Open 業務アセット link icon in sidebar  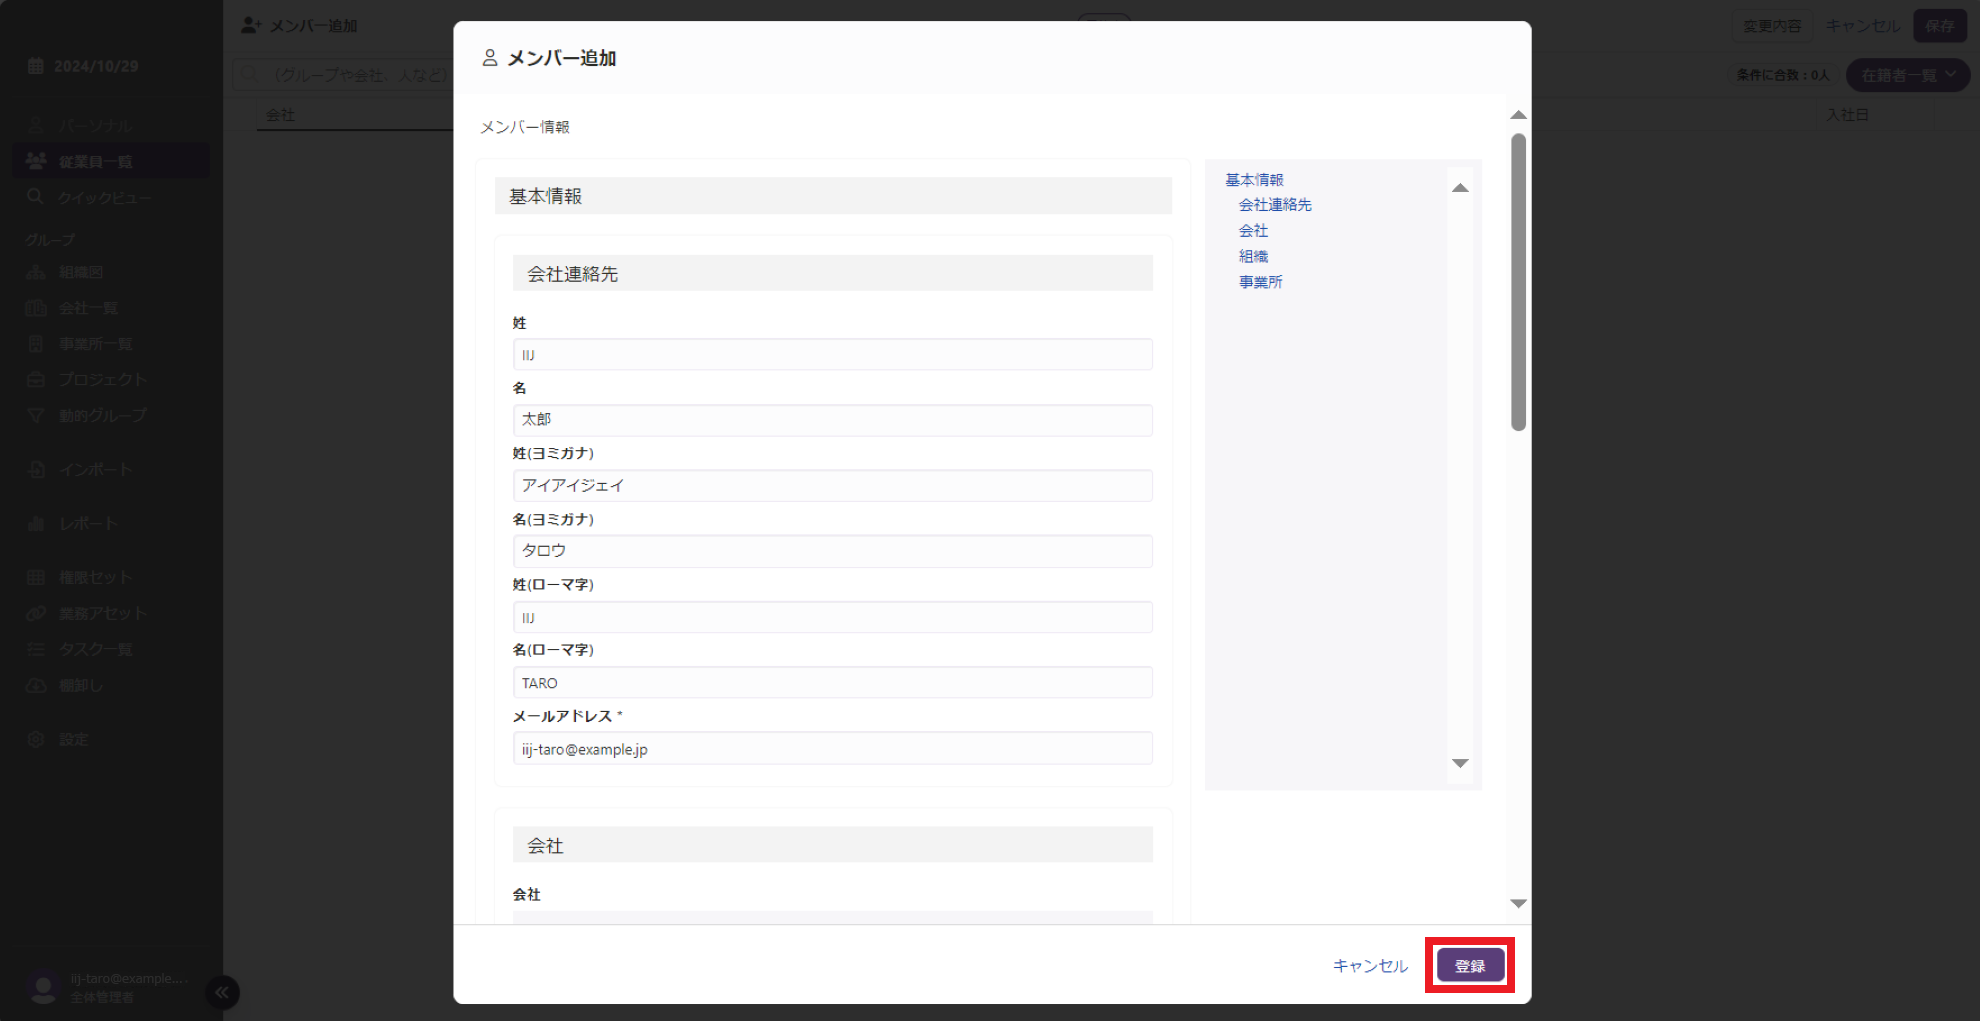36,613
